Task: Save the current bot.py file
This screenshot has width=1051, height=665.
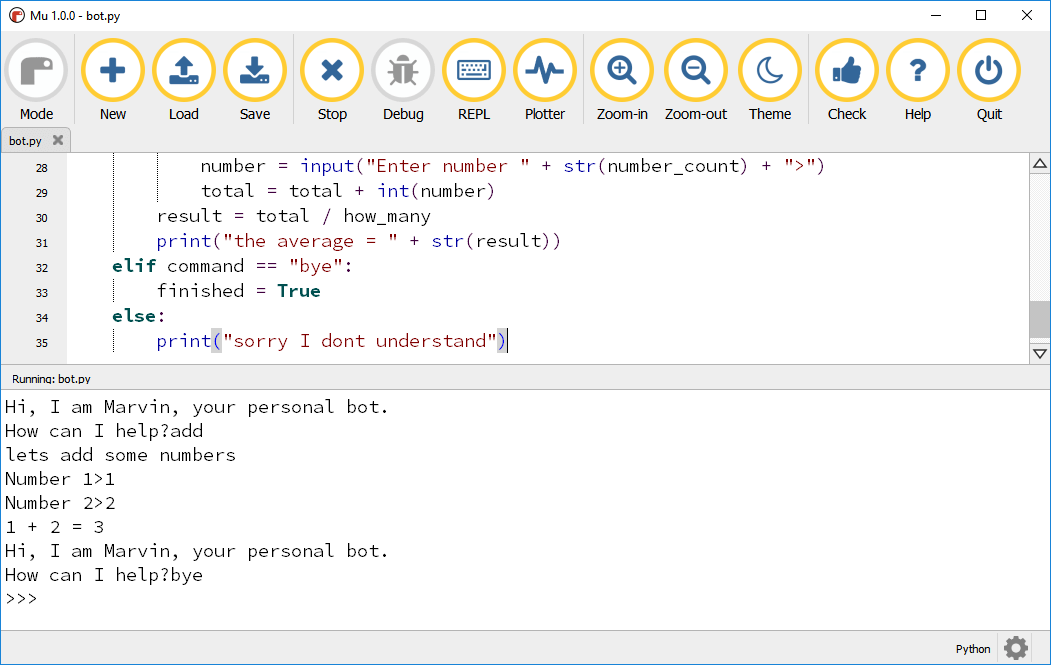Action: tap(254, 70)
